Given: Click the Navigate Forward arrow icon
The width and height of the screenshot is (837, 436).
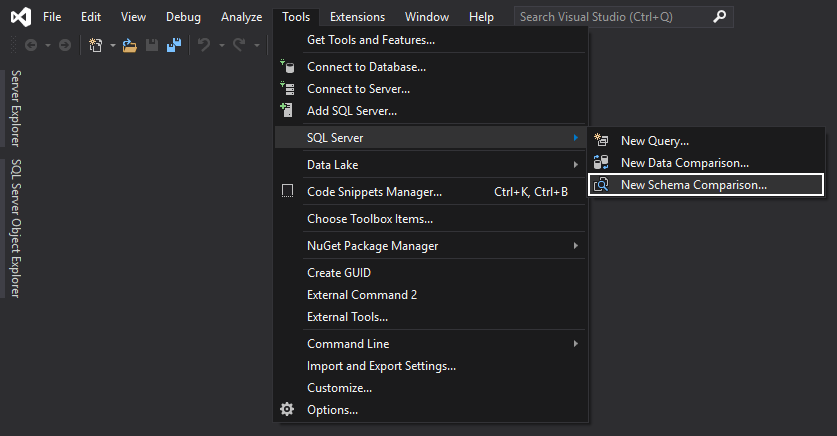Looking at the screenshot, I should point(65,45).
